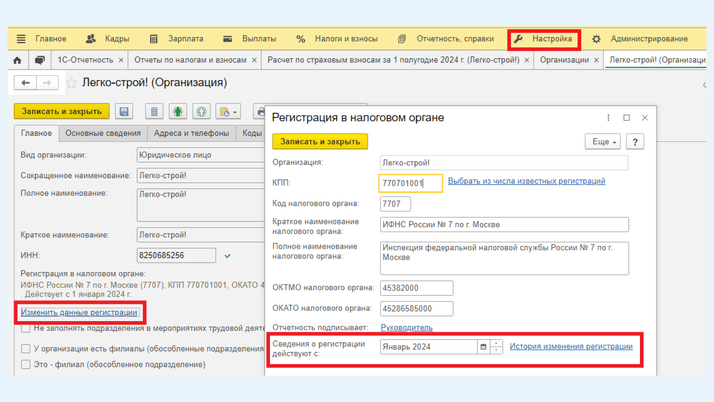Open the Настройка menu

tap(544, 39)
